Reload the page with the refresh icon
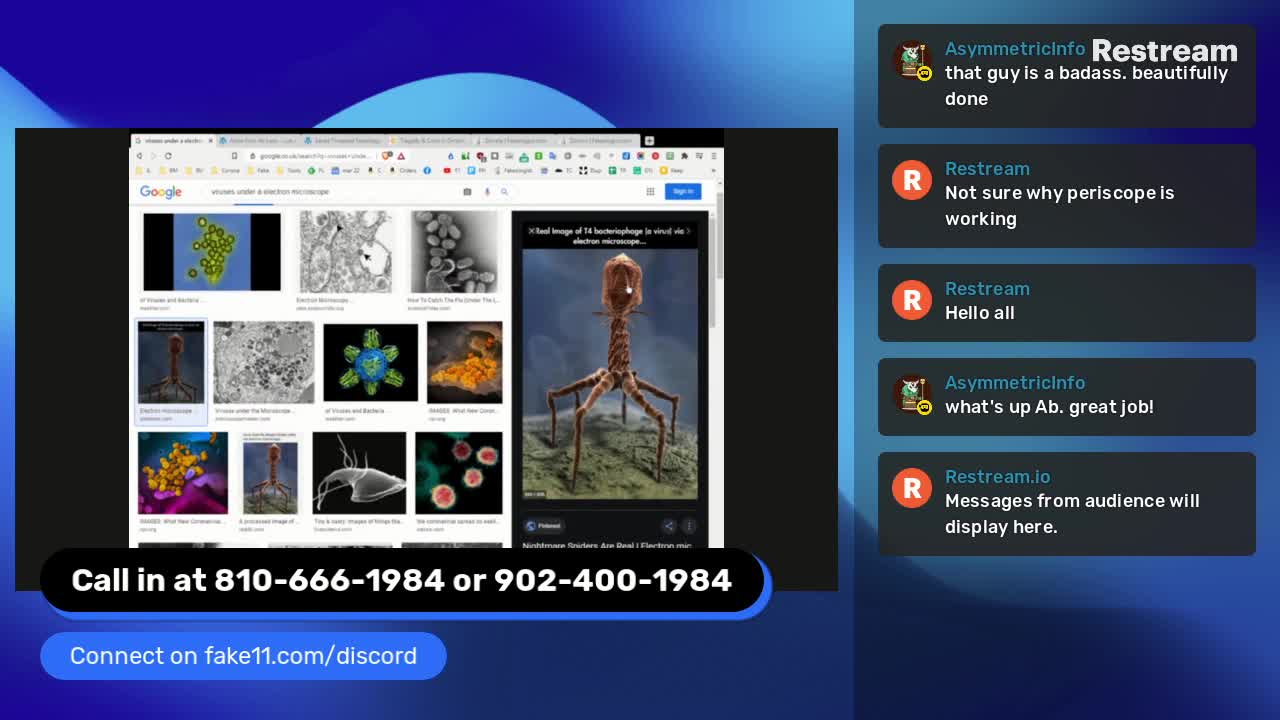 pos(168,156)
